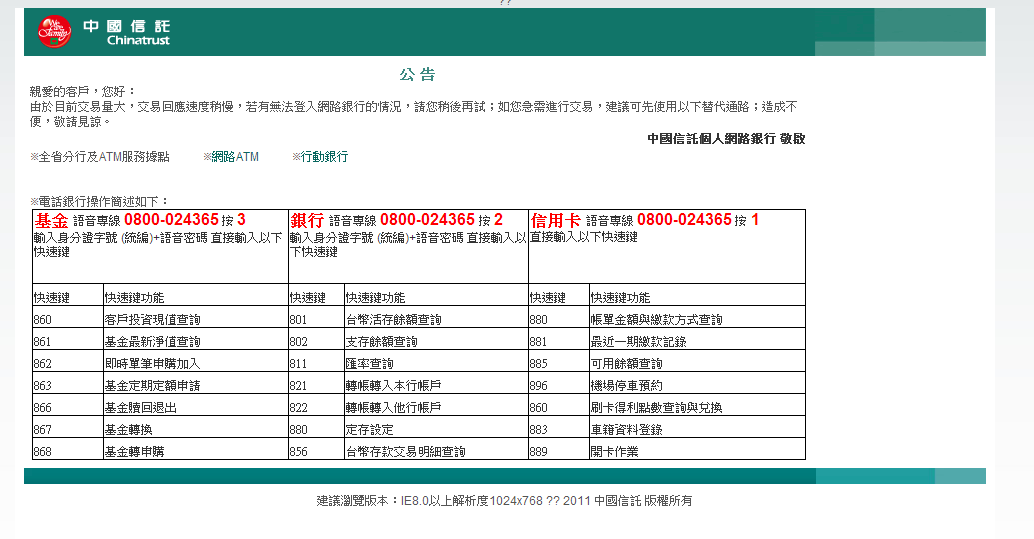Click the 公告 announcement heading

click(416, 75)
